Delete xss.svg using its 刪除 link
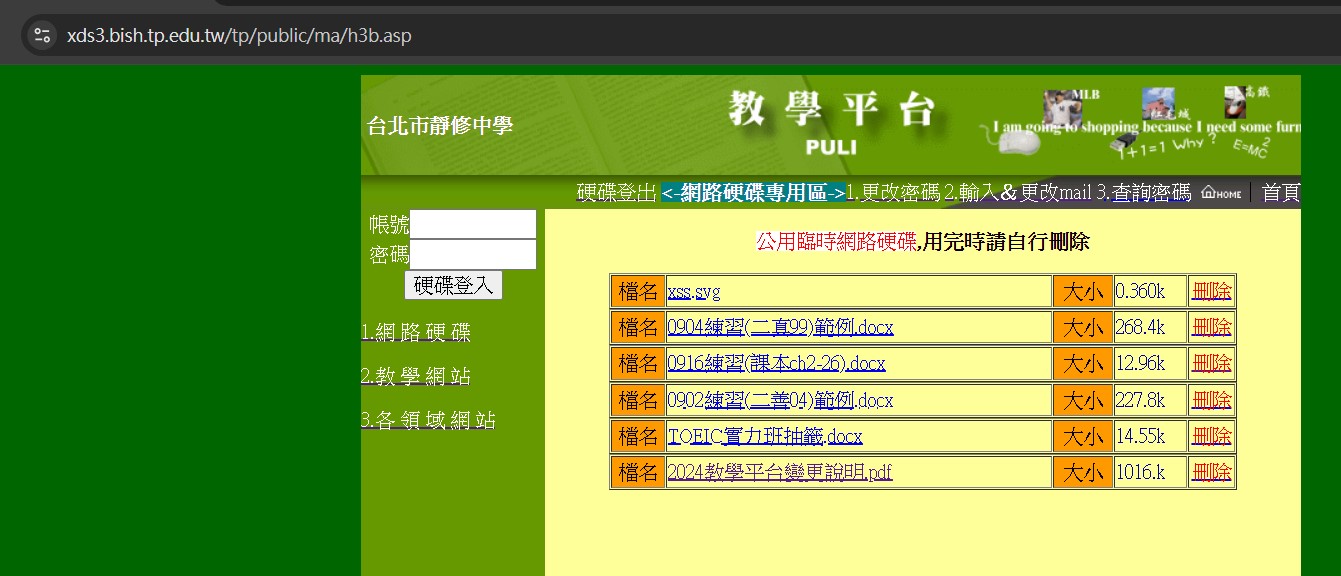 [x=1211, y=292]
